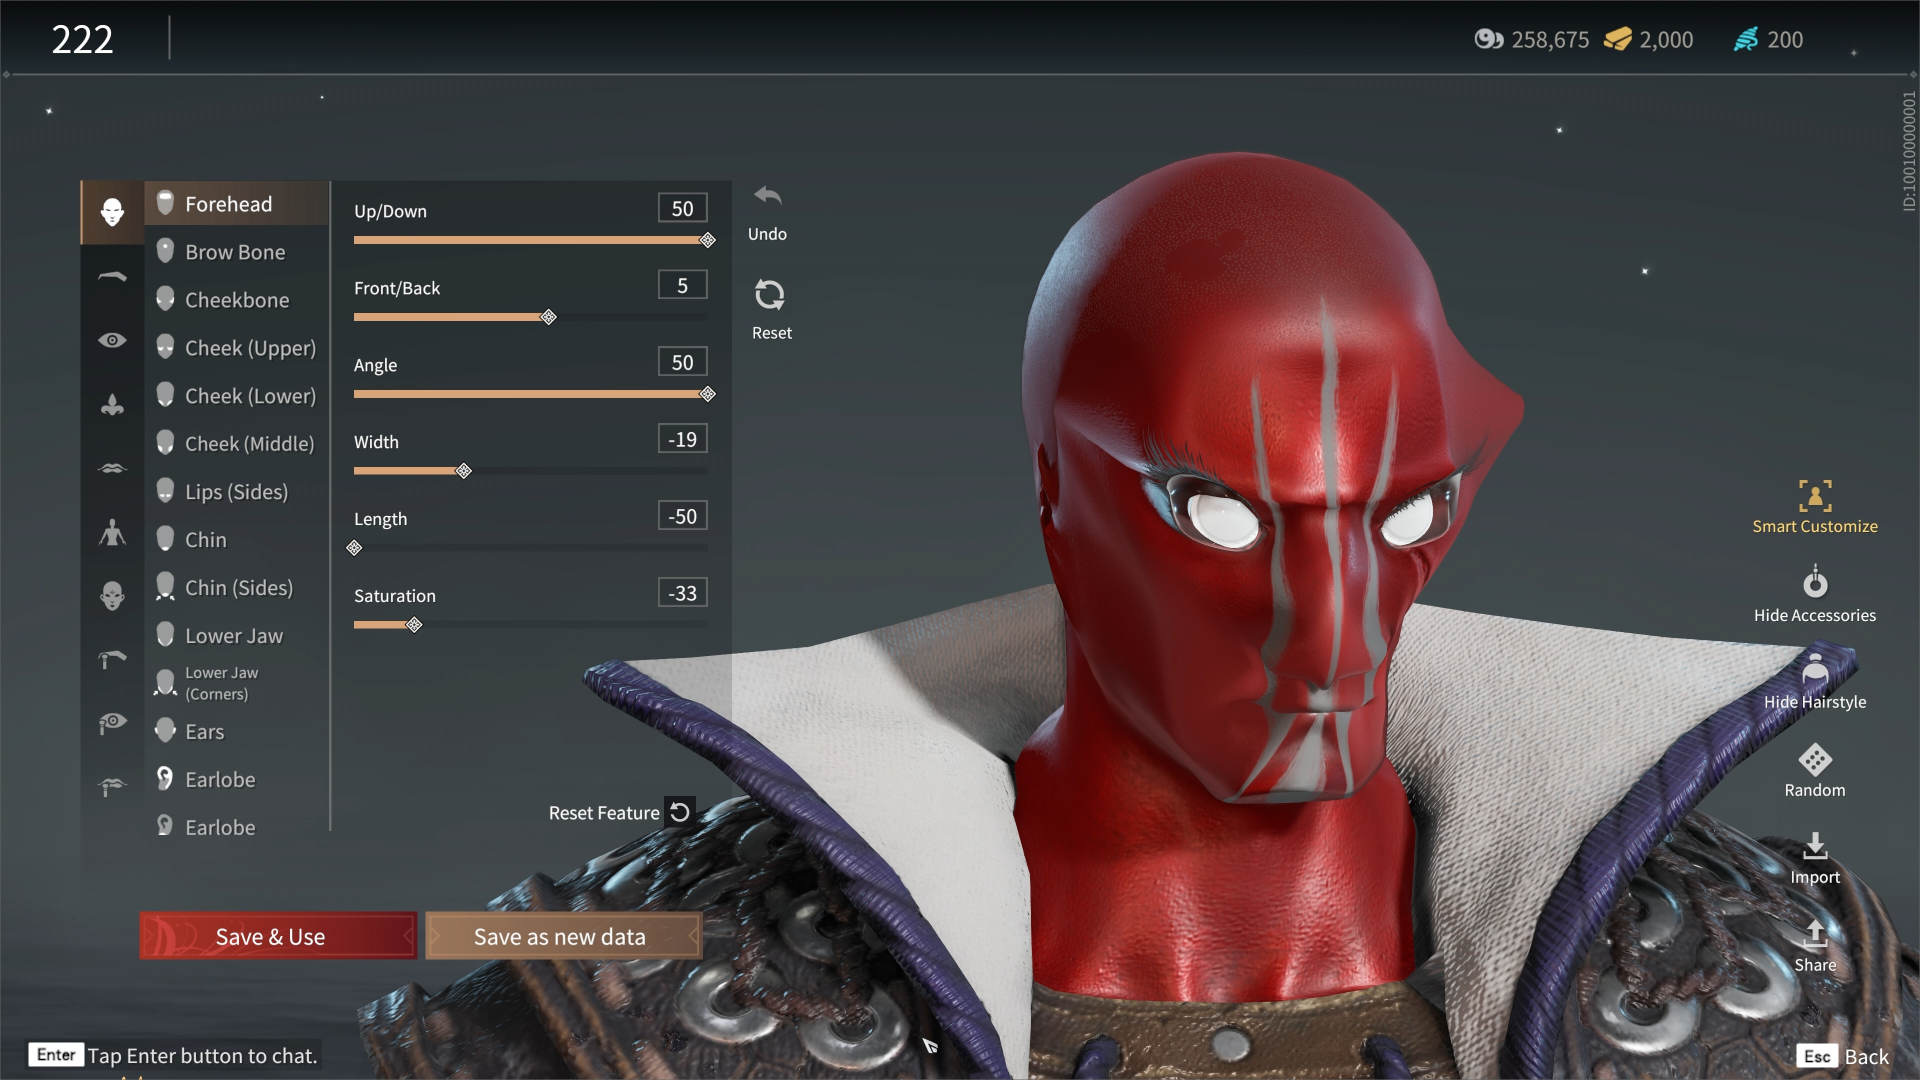Viewport: 1920px width, 1080px height.
Task: Select the Chin (Sides) feature
Action: pos(239,588)
